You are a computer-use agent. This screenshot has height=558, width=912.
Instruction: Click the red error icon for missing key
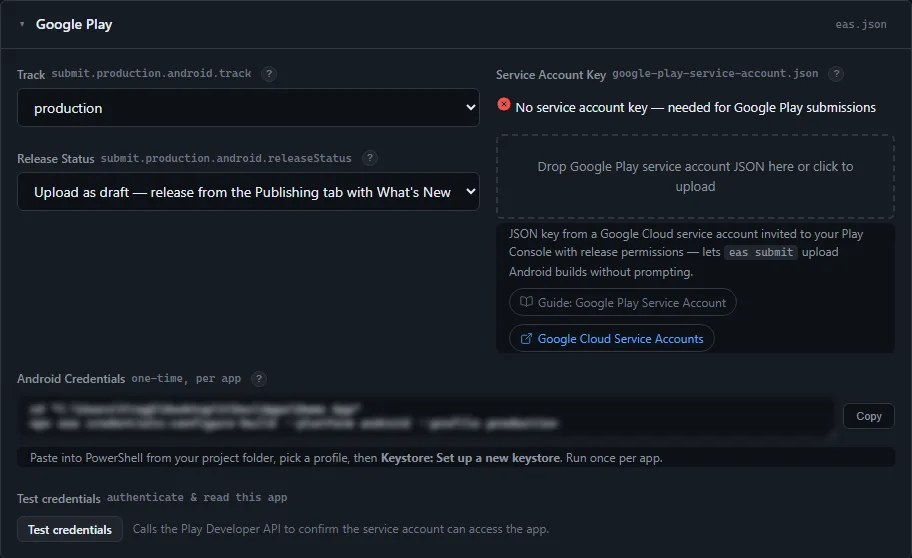[504, 105]
